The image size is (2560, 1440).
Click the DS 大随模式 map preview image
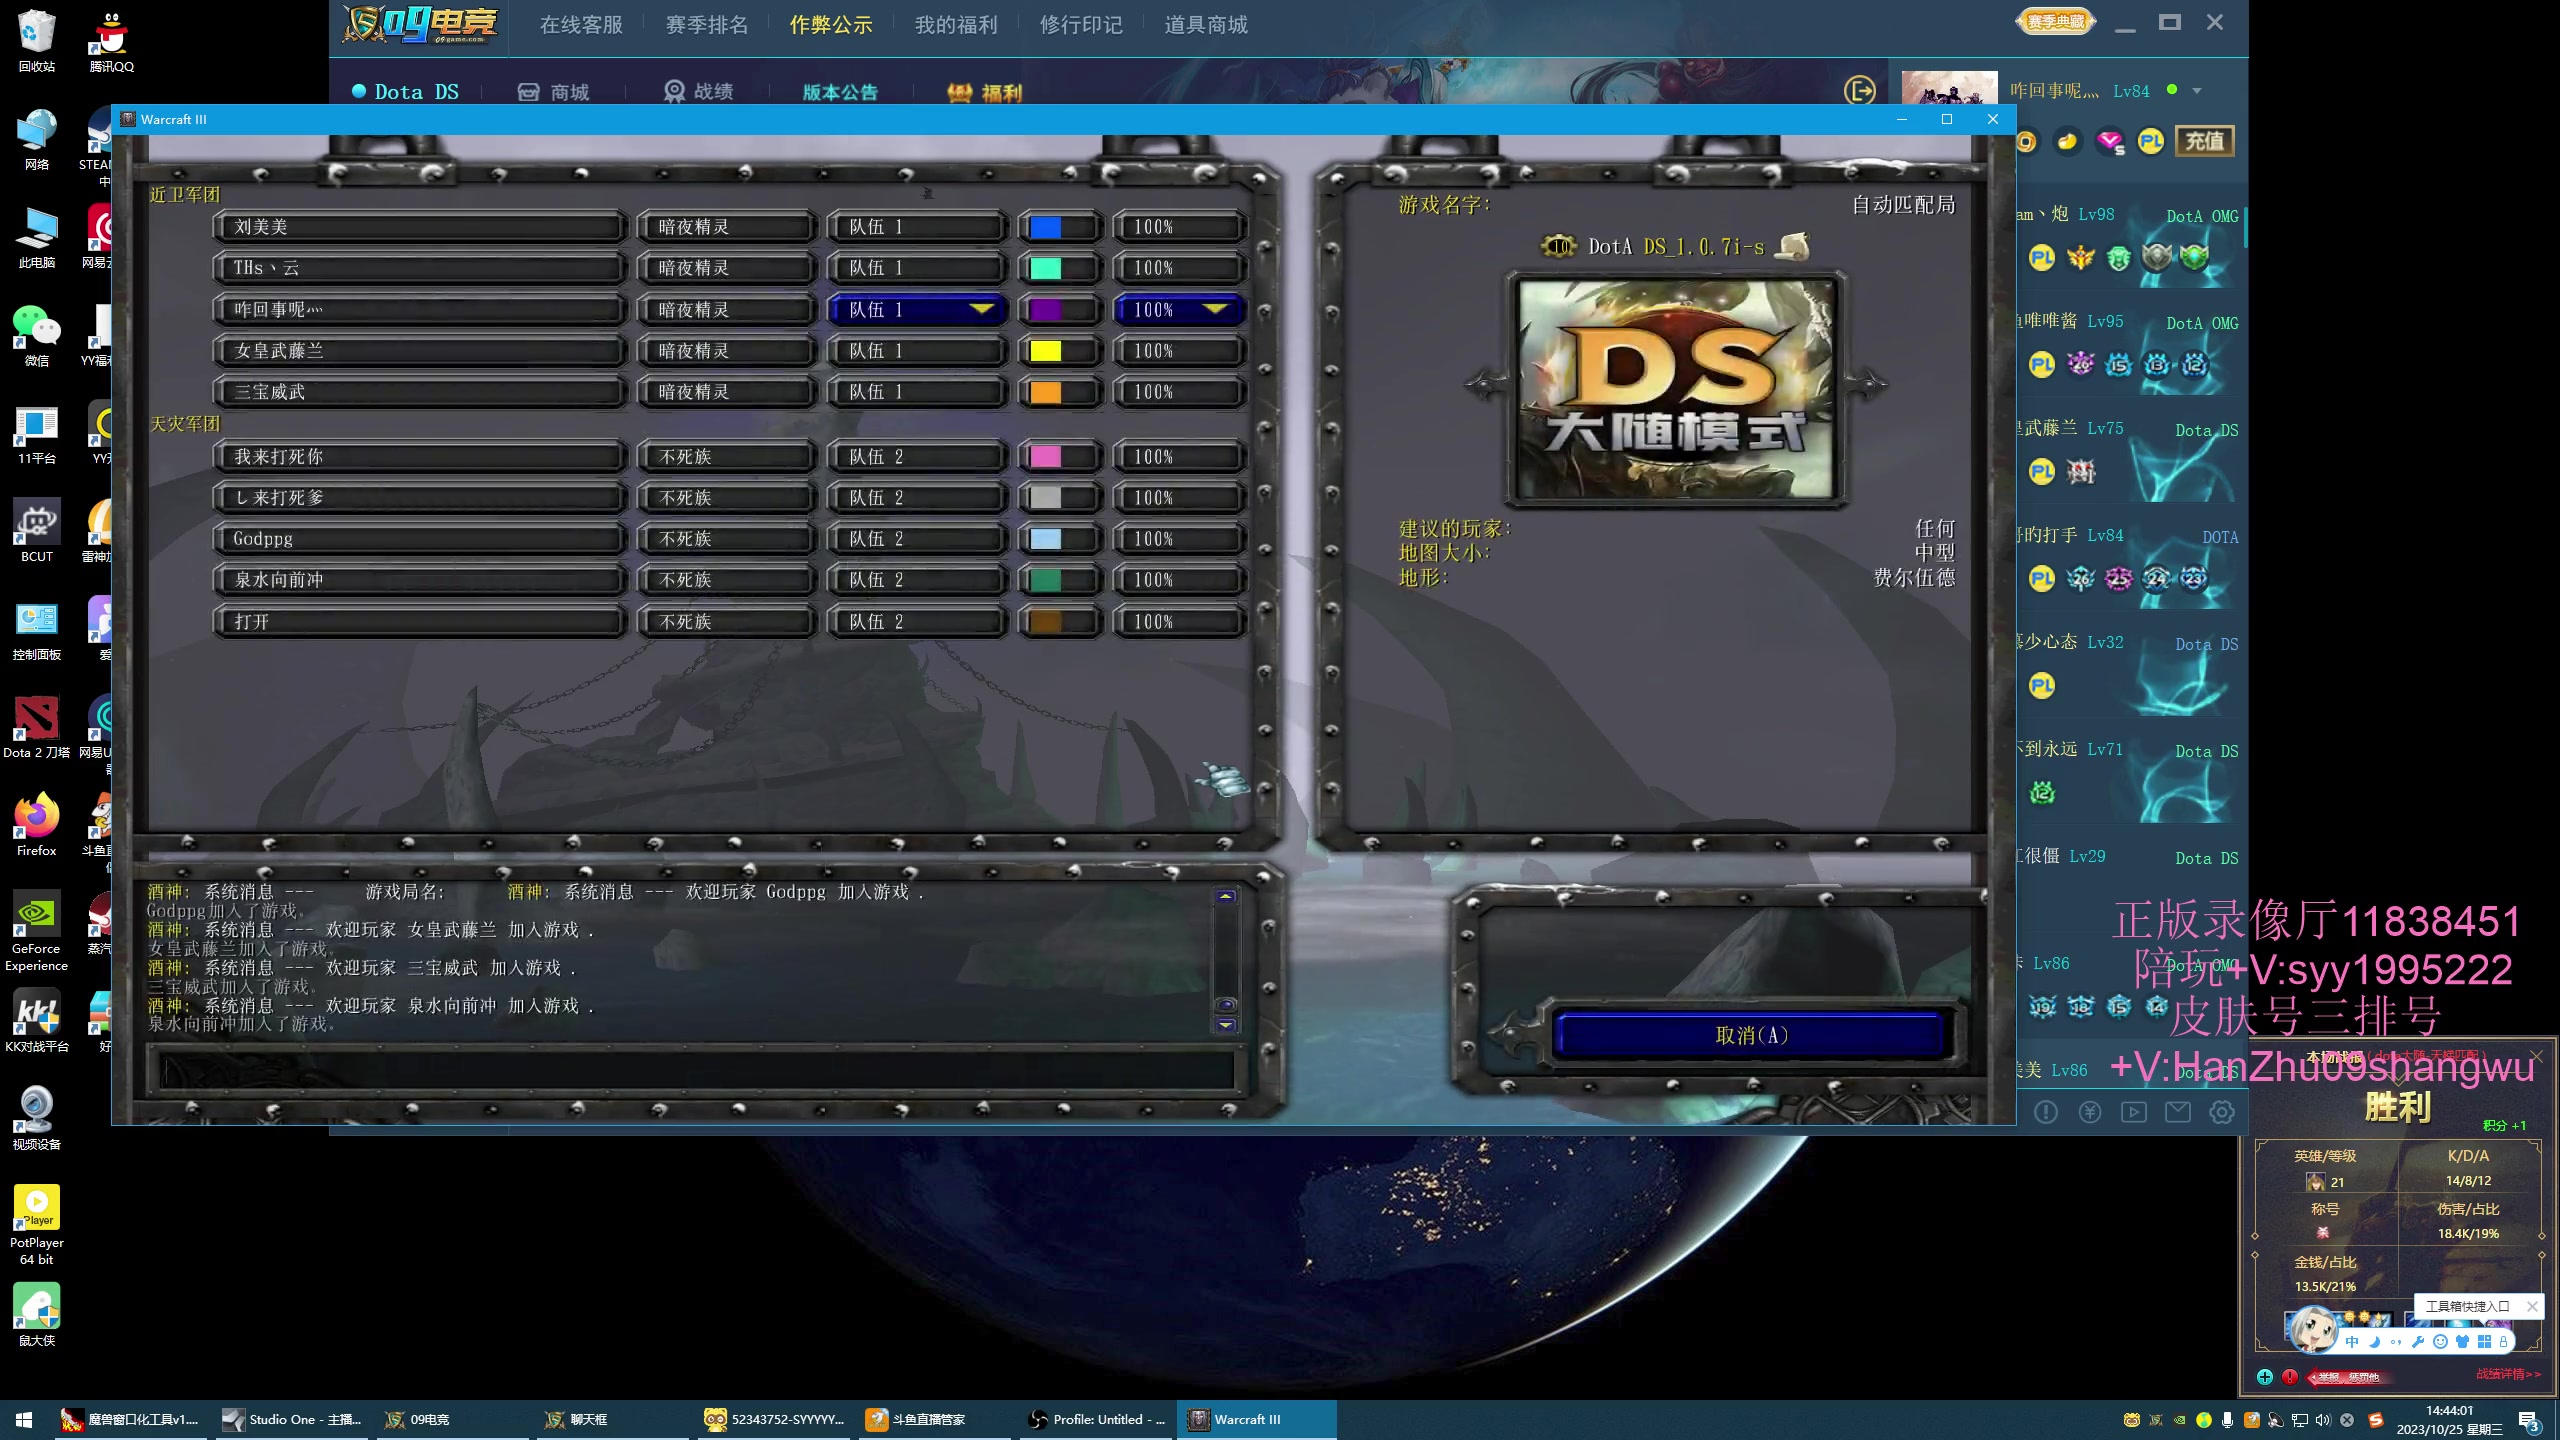point(1677,390)
